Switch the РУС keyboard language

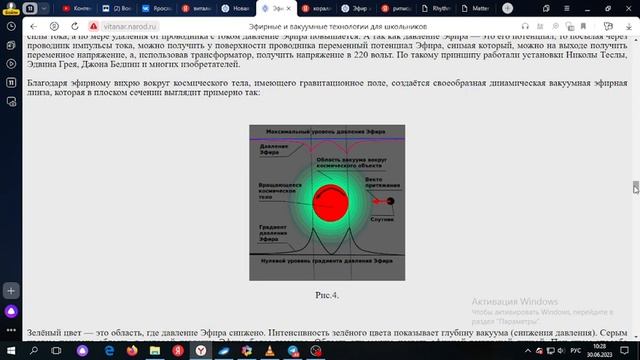576,351
